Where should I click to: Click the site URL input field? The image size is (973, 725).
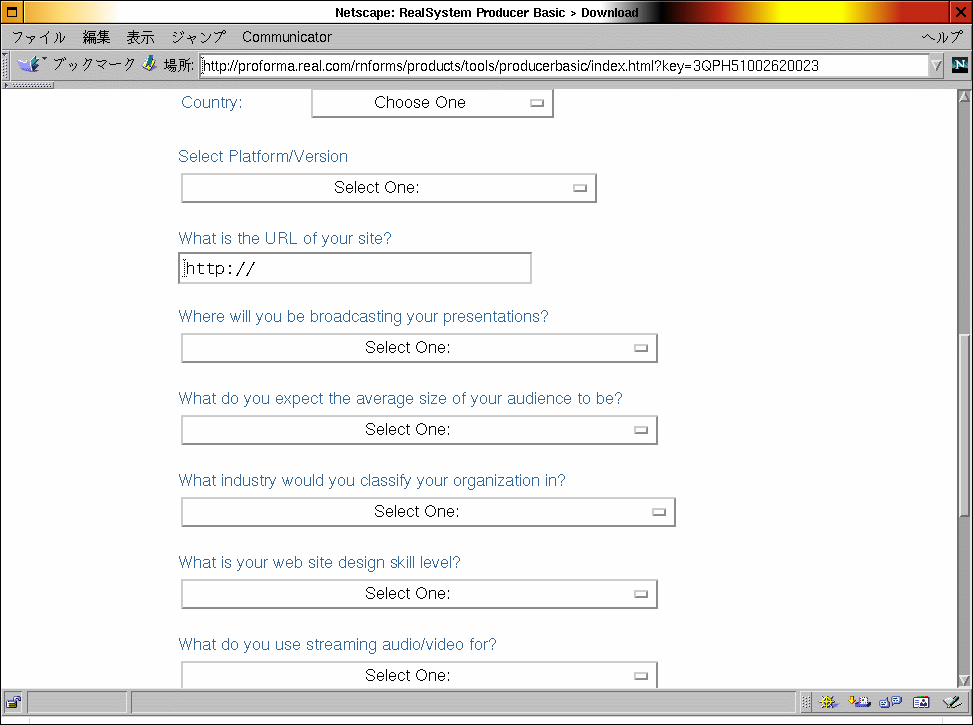[x=355, y=268]
